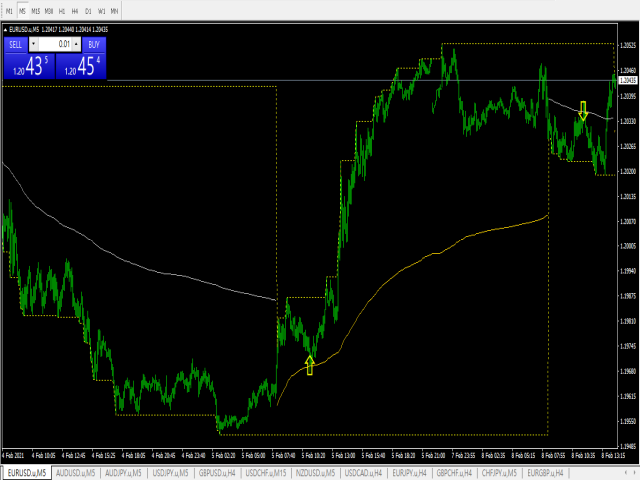Screen dimensions: 640x480
Task: Click the sell price 1.20435 tile
Action: [29, 66]
